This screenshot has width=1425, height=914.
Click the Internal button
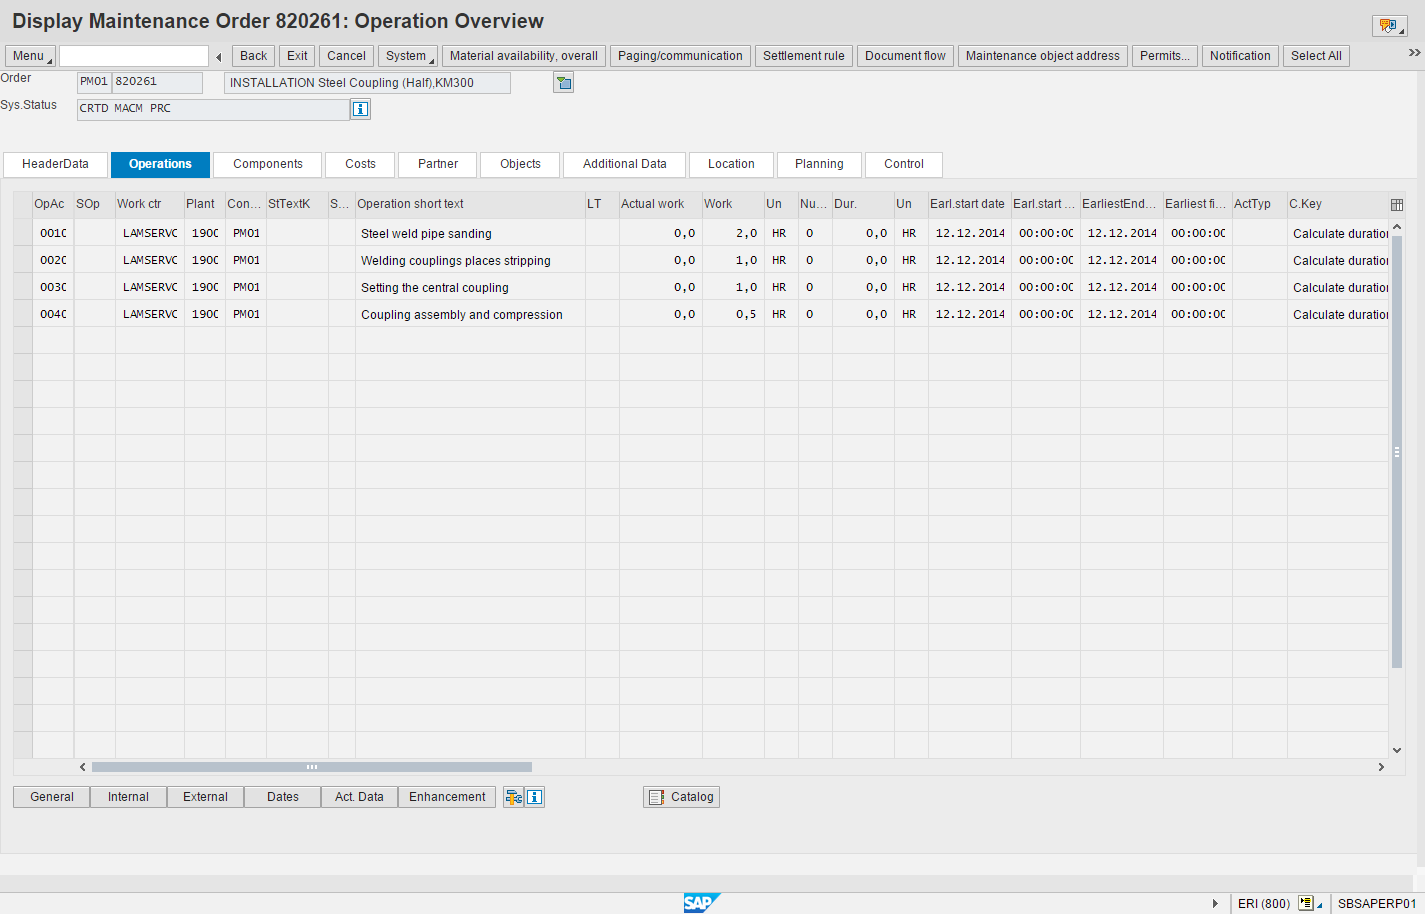[128, 797]
